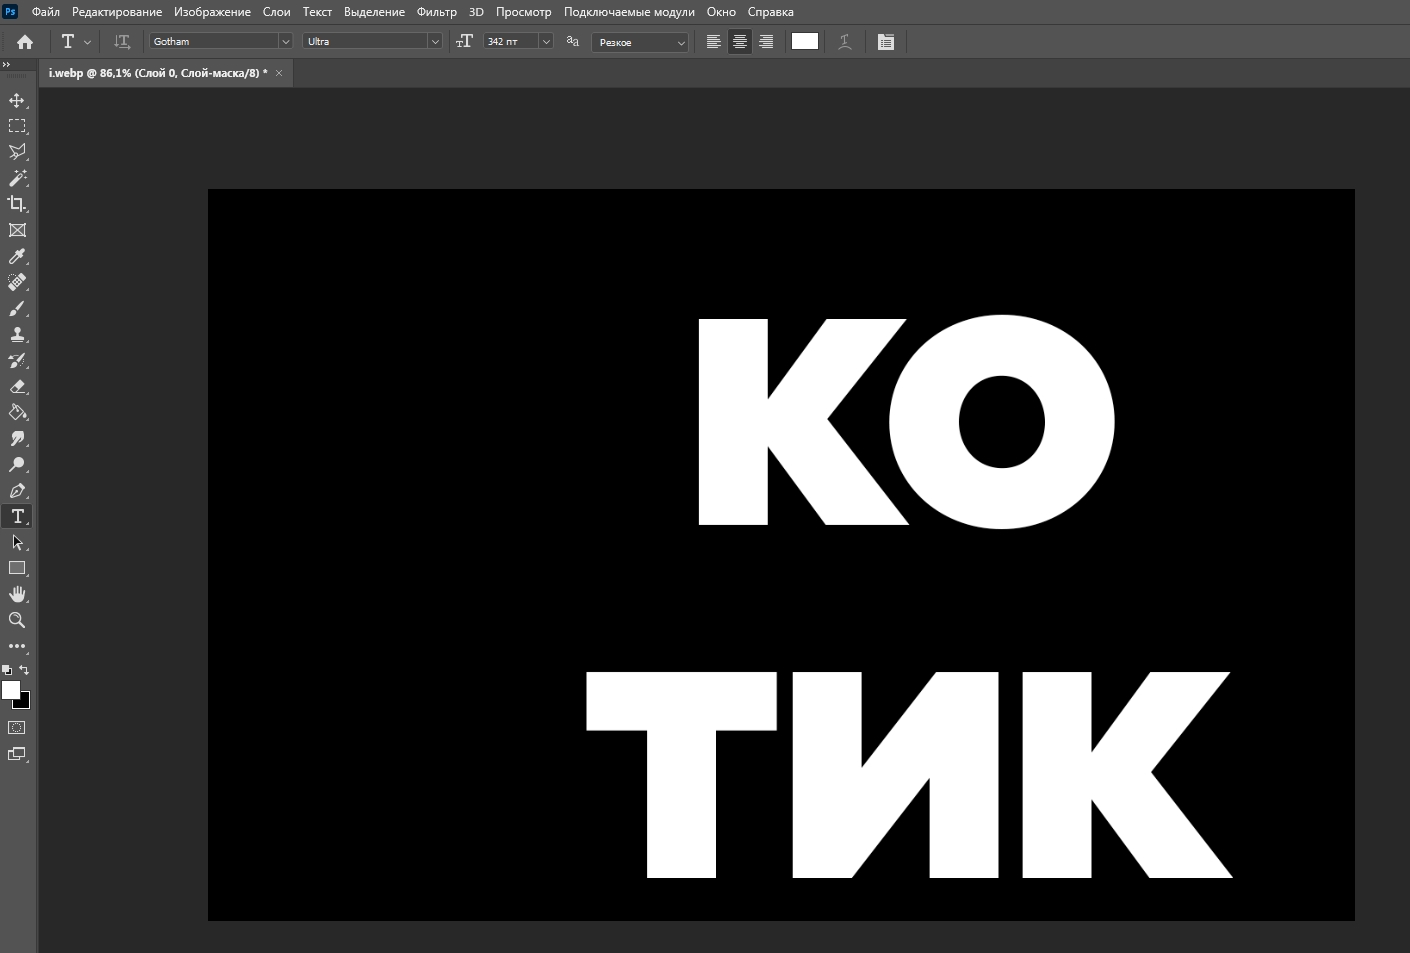Image resolution: width=1410 pixels, height=953 pixels.
Task: Open the Просмотр menu
Action: click(x=524, y=12)
